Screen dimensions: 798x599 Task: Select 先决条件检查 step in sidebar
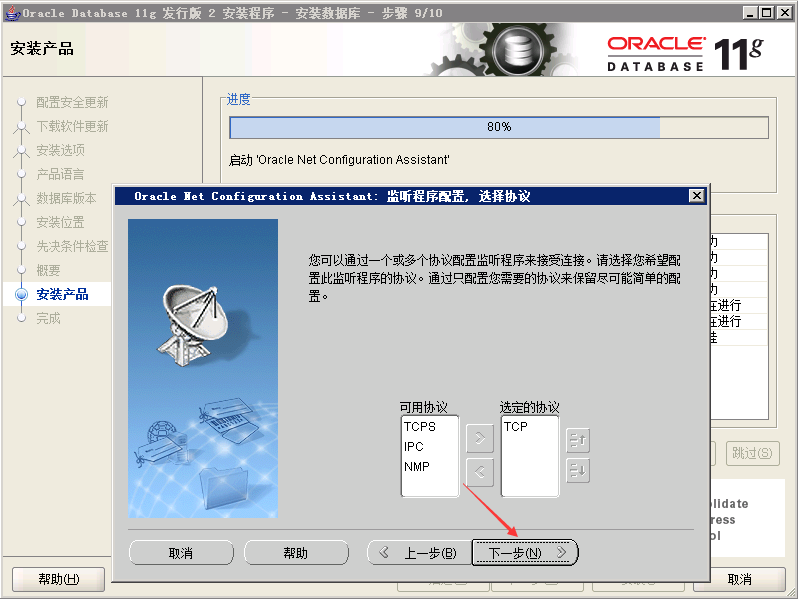[72, 246]
